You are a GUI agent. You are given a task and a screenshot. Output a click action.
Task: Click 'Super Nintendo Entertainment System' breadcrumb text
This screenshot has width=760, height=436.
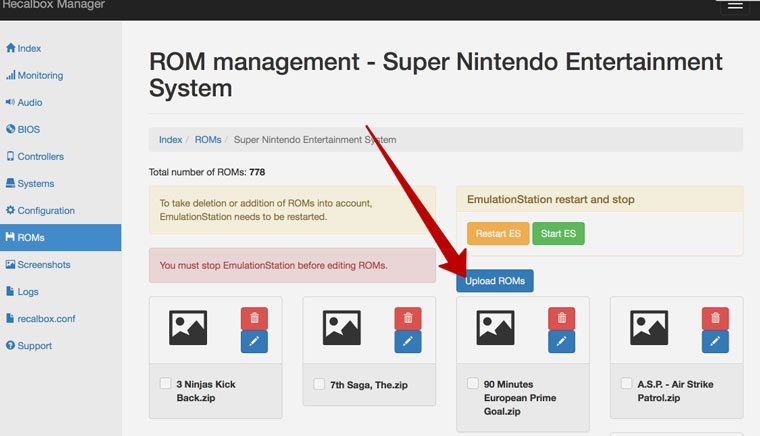pyautogui.click(x=315, y=140)
